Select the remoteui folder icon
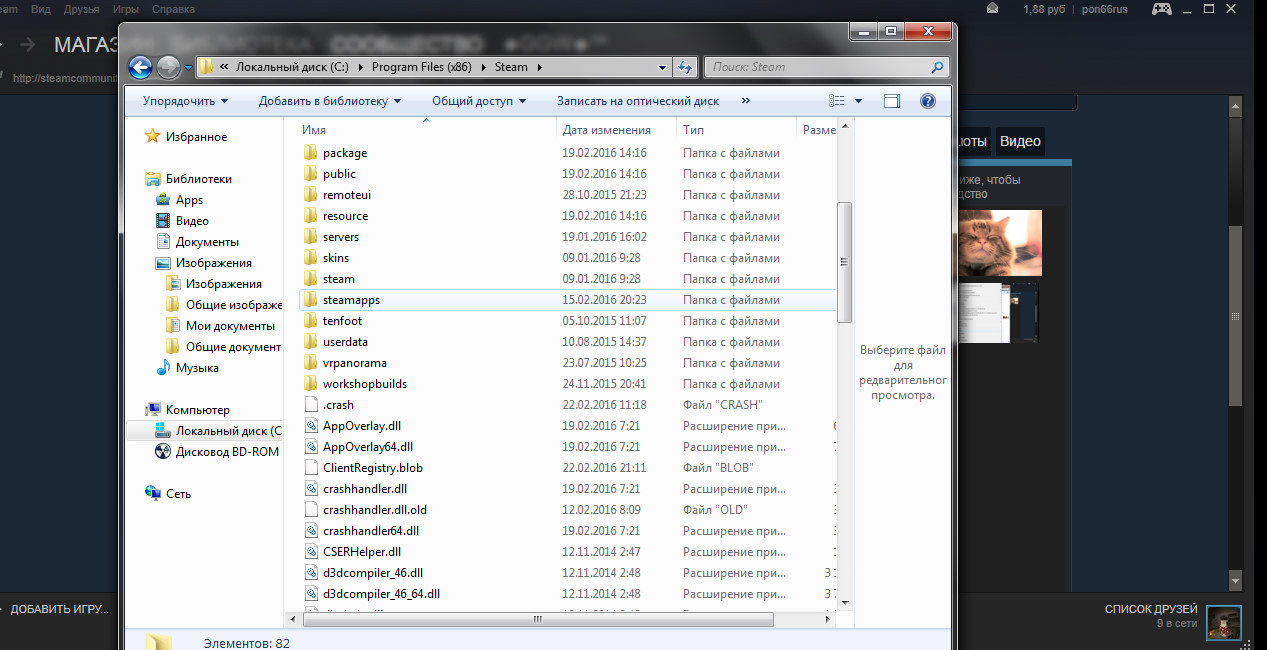This screenshot has height=650, width=1267. (x=310, y=195)
